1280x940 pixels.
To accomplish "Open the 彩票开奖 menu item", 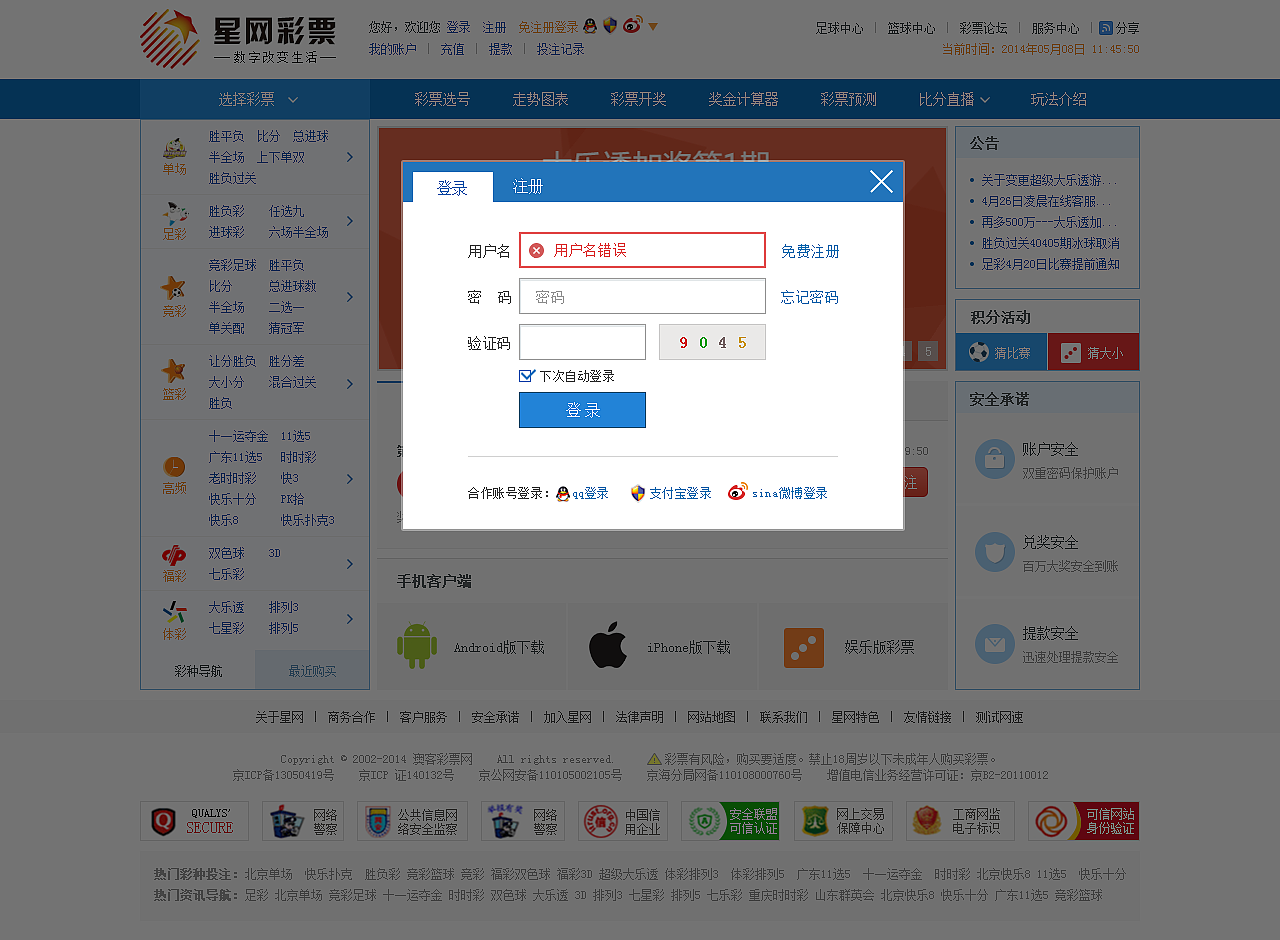I will point(640,99).
